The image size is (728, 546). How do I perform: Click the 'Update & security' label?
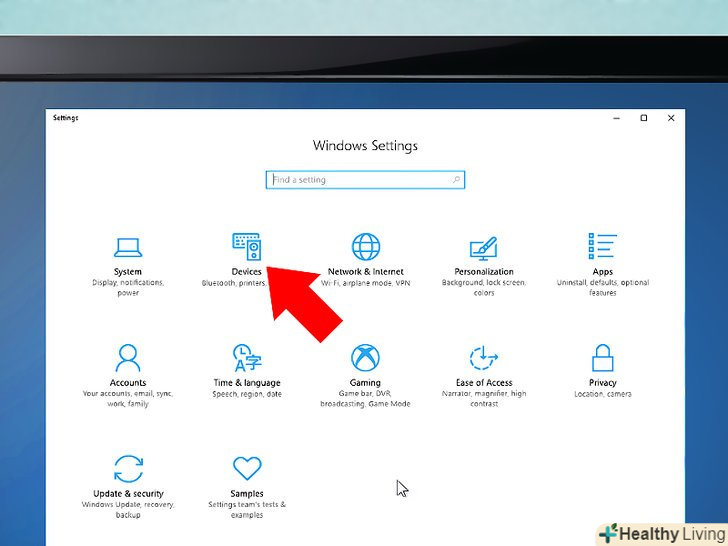click(128, 494)
